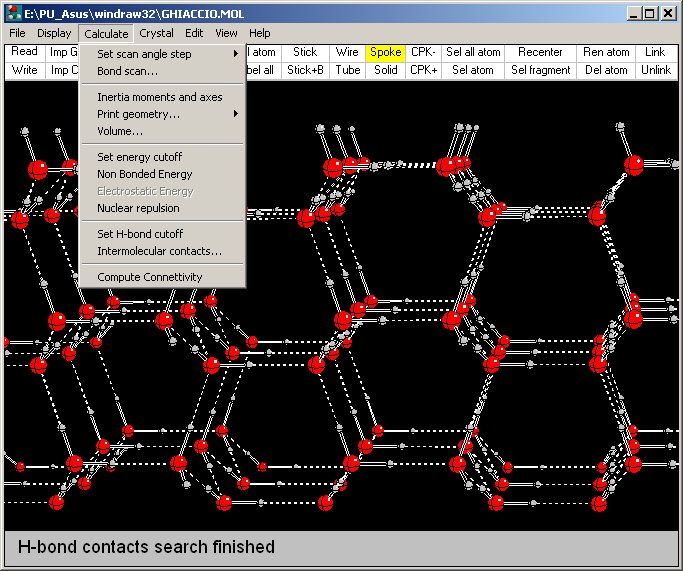Click the Sel atom button
Screen dimensions: 683x571
[473, 70]
